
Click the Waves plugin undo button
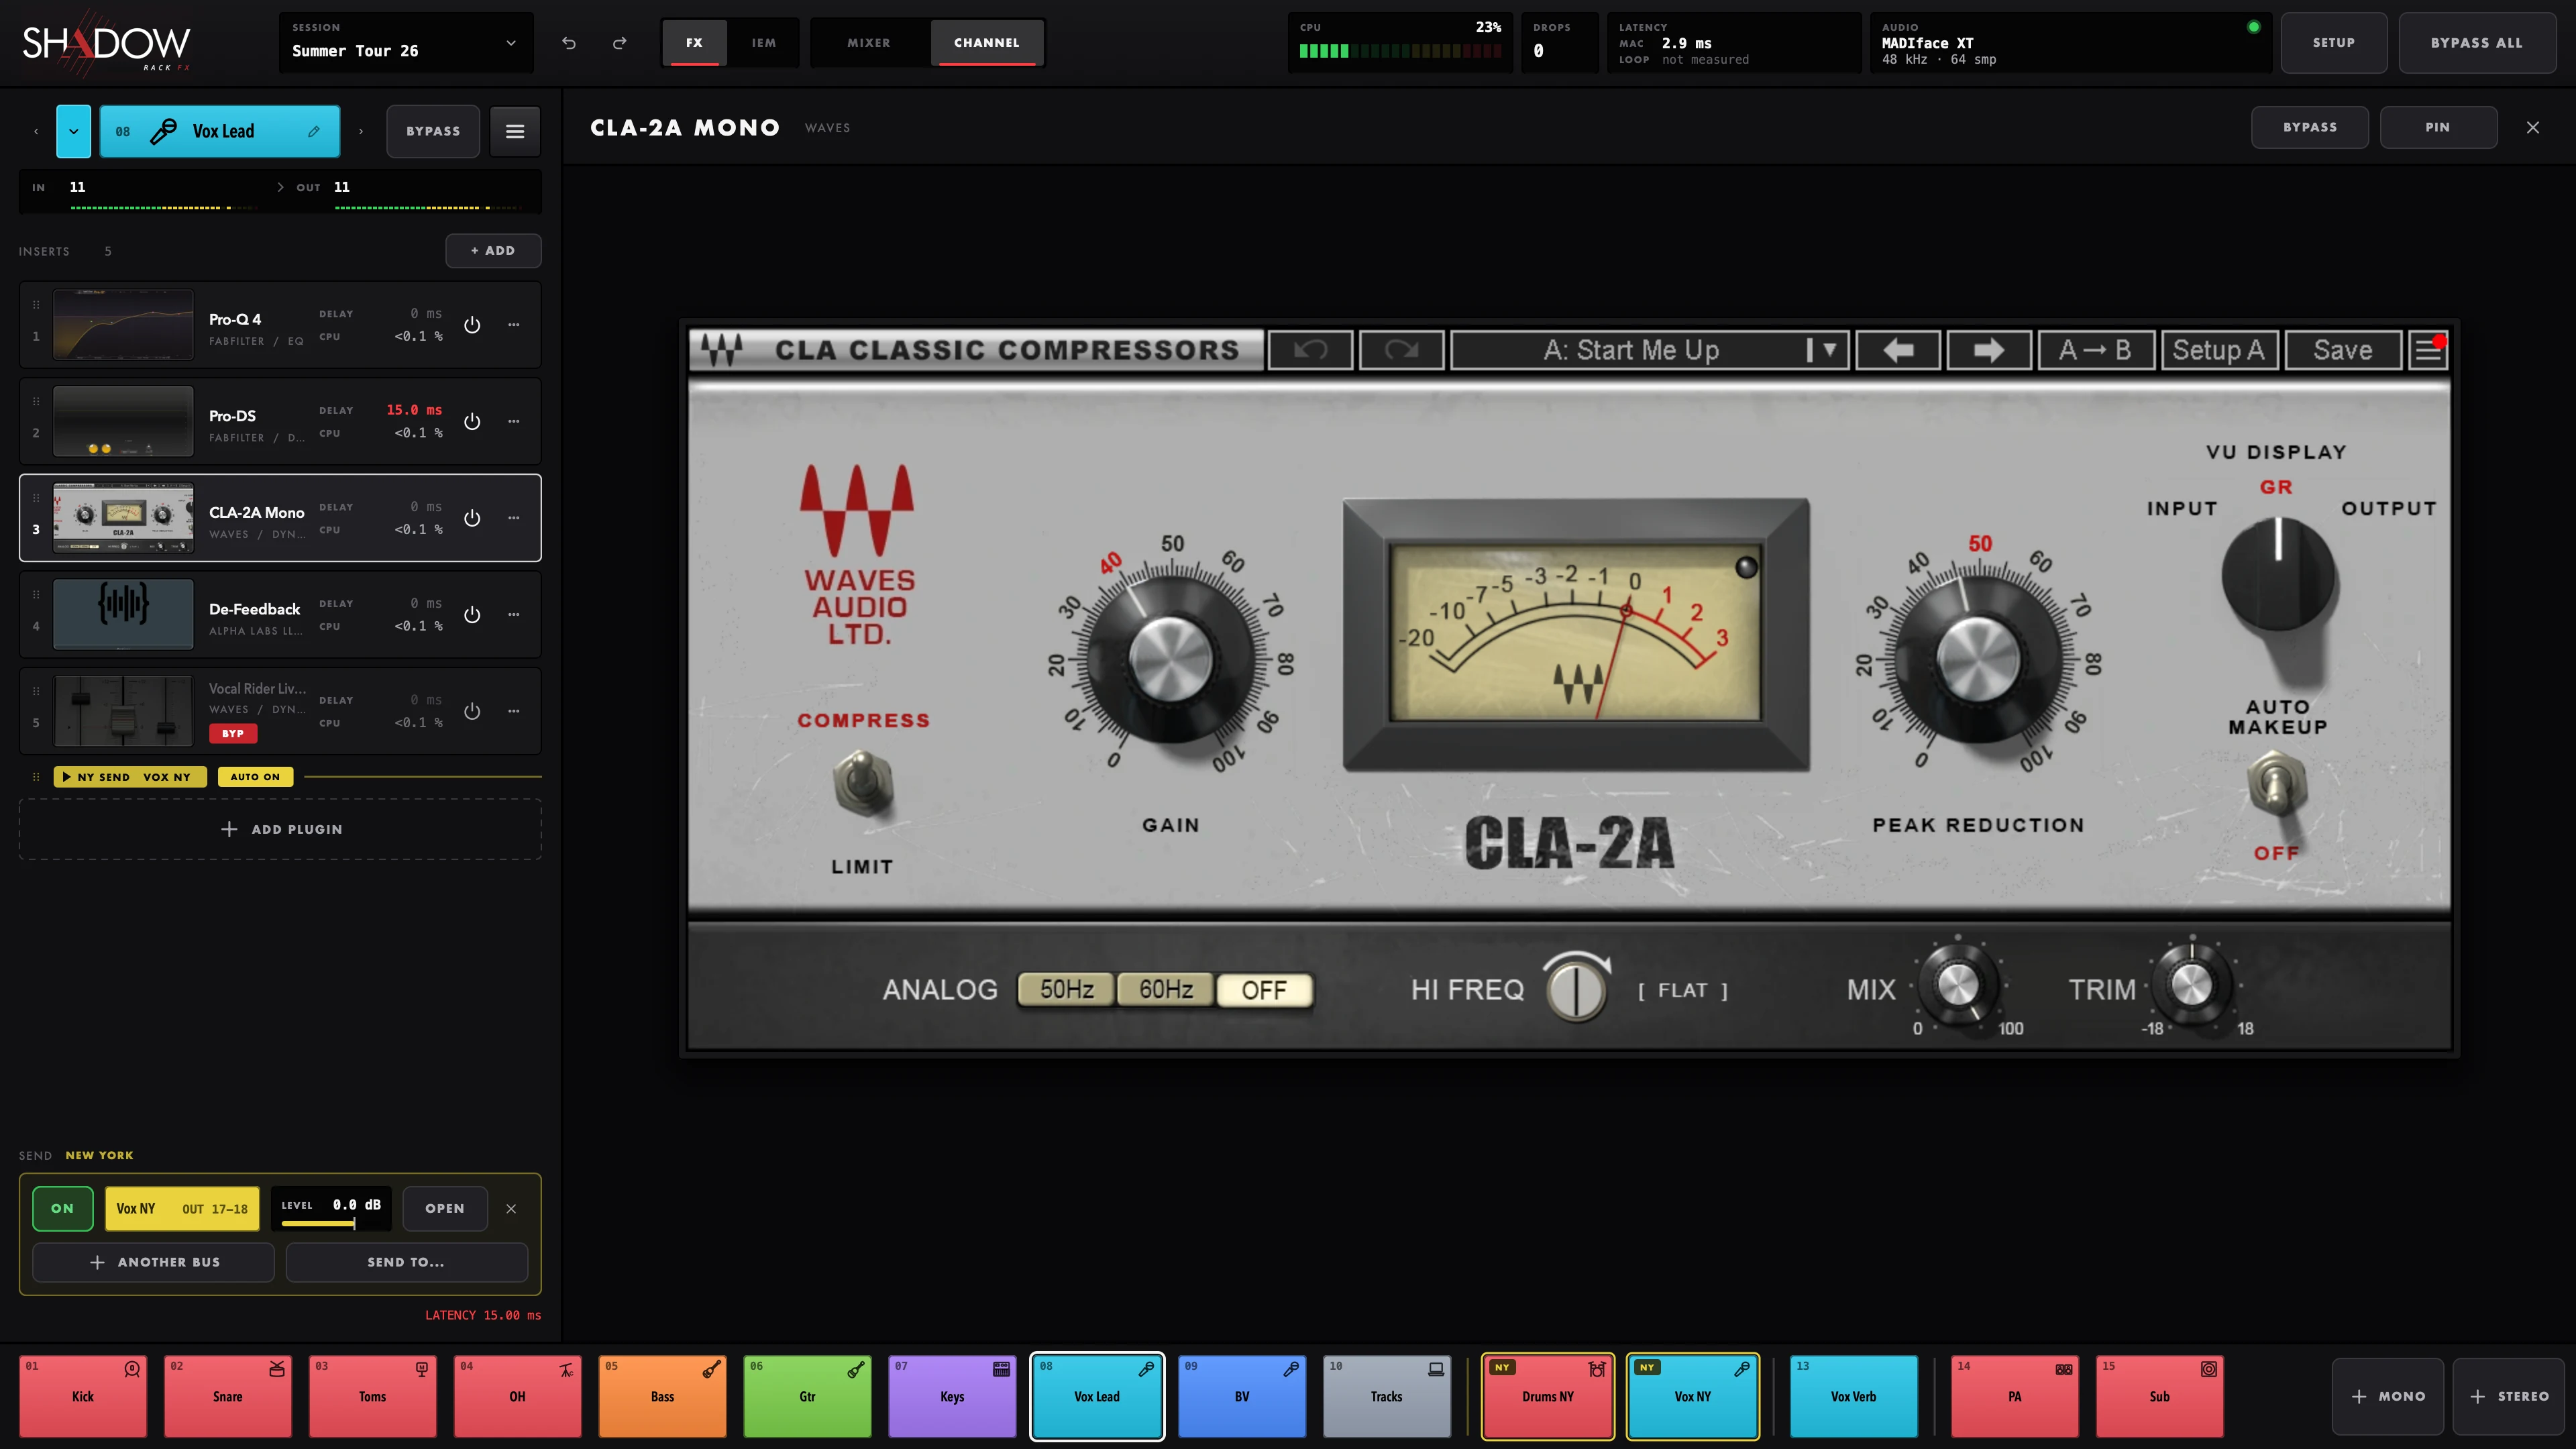coord(1310,350)
